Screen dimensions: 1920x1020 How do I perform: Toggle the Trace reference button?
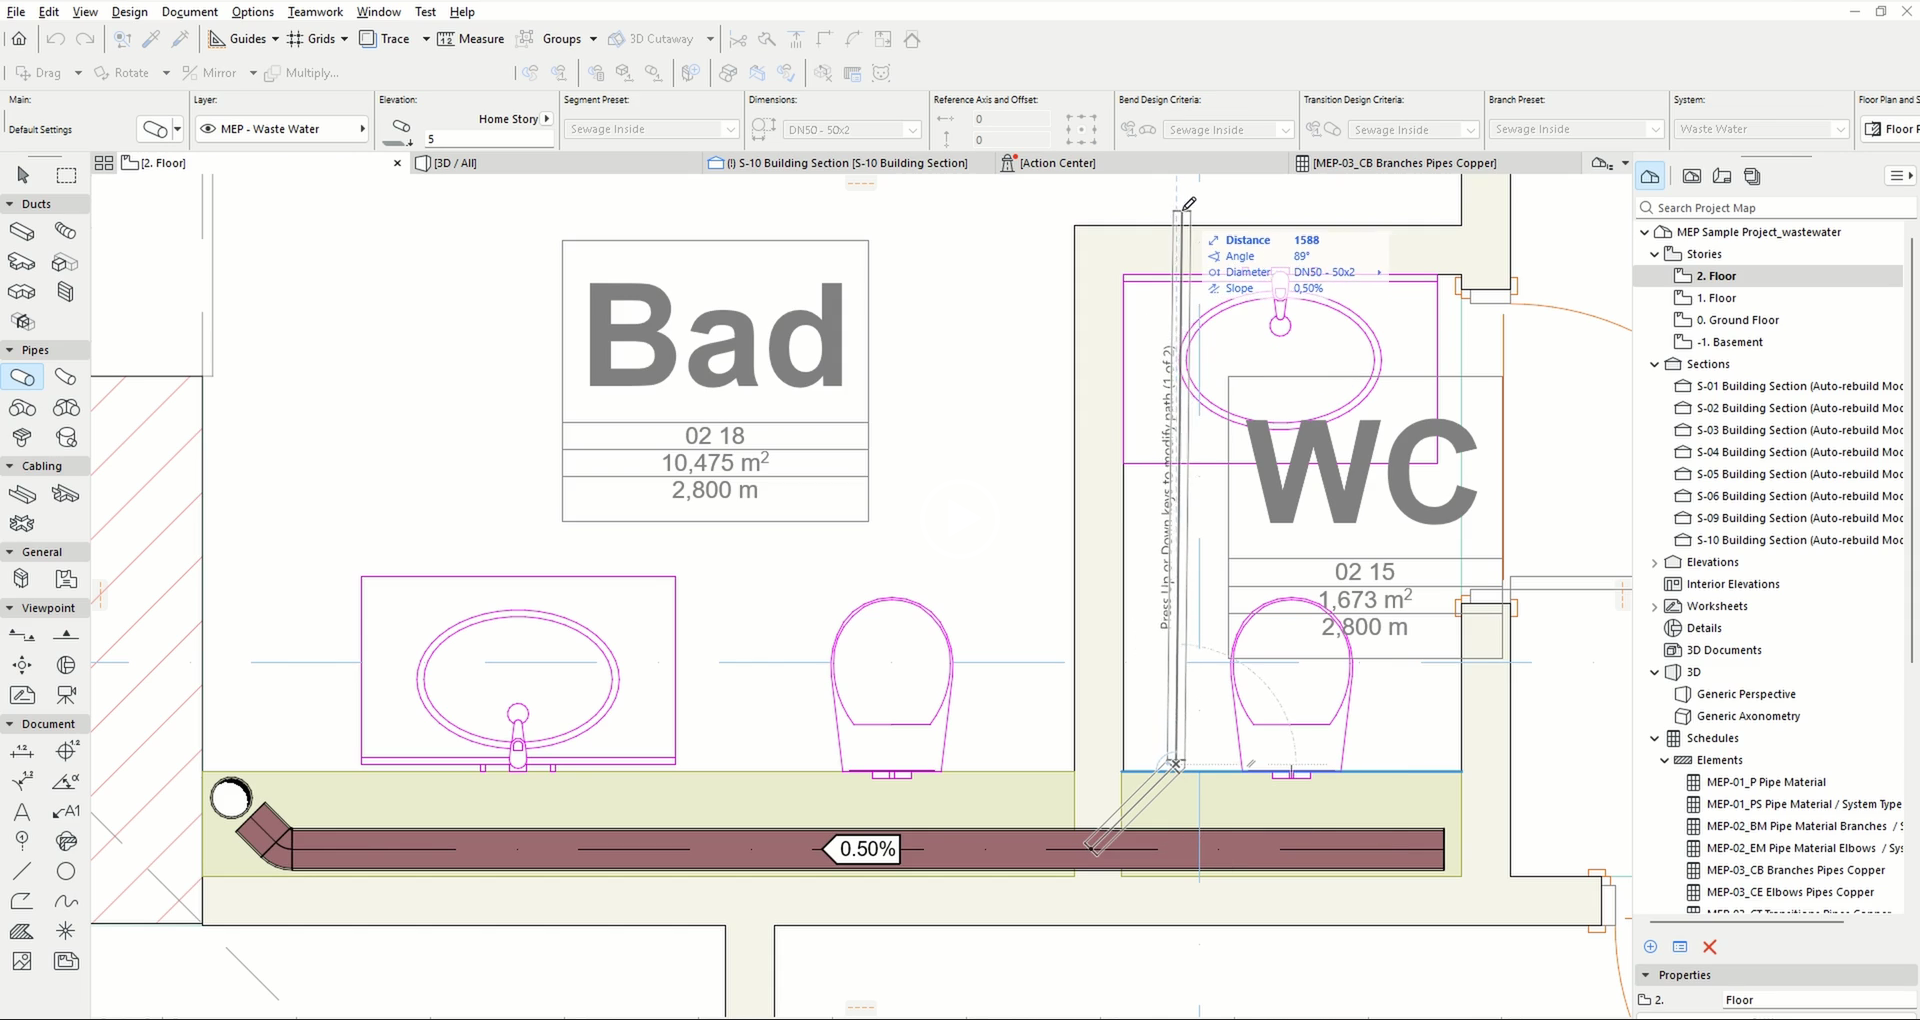[385, 39]
